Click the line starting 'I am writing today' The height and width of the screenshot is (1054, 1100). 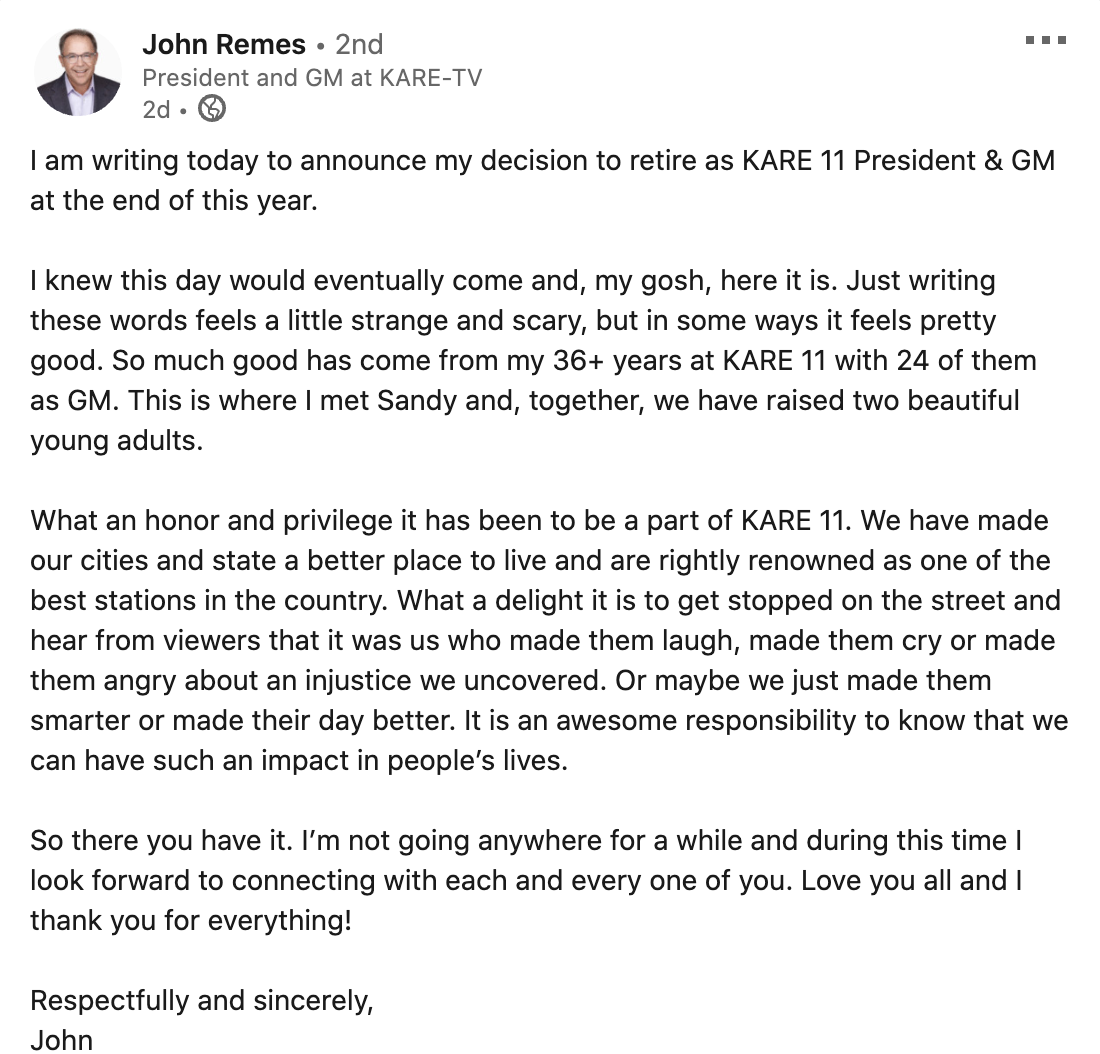pos(542,161)
